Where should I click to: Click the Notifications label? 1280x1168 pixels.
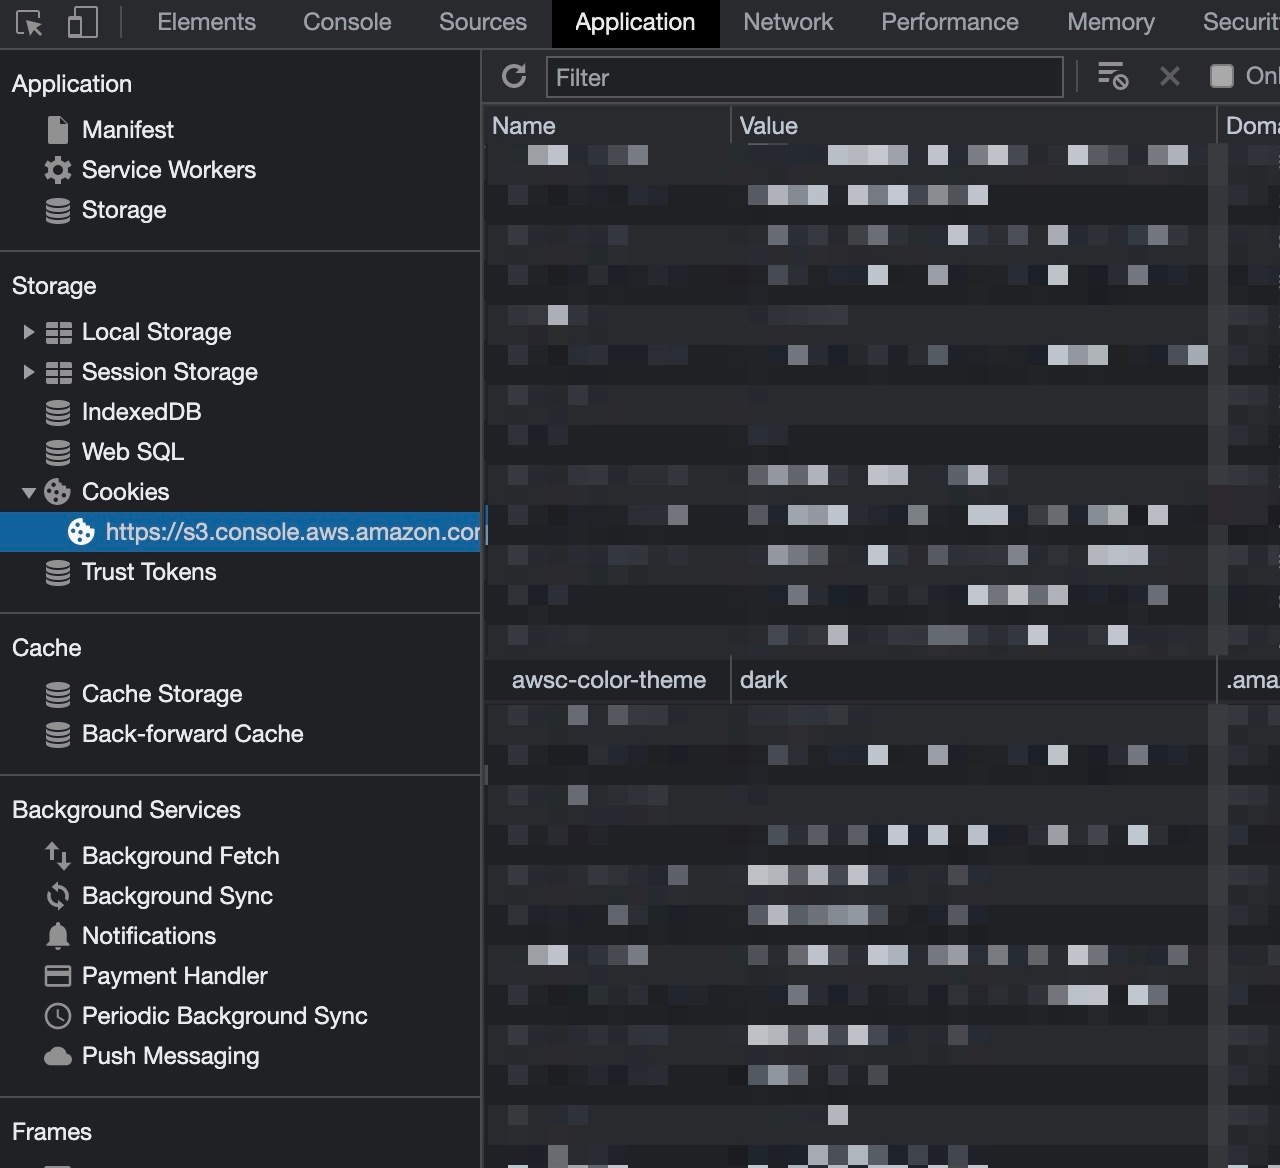(x=149, y=936)
